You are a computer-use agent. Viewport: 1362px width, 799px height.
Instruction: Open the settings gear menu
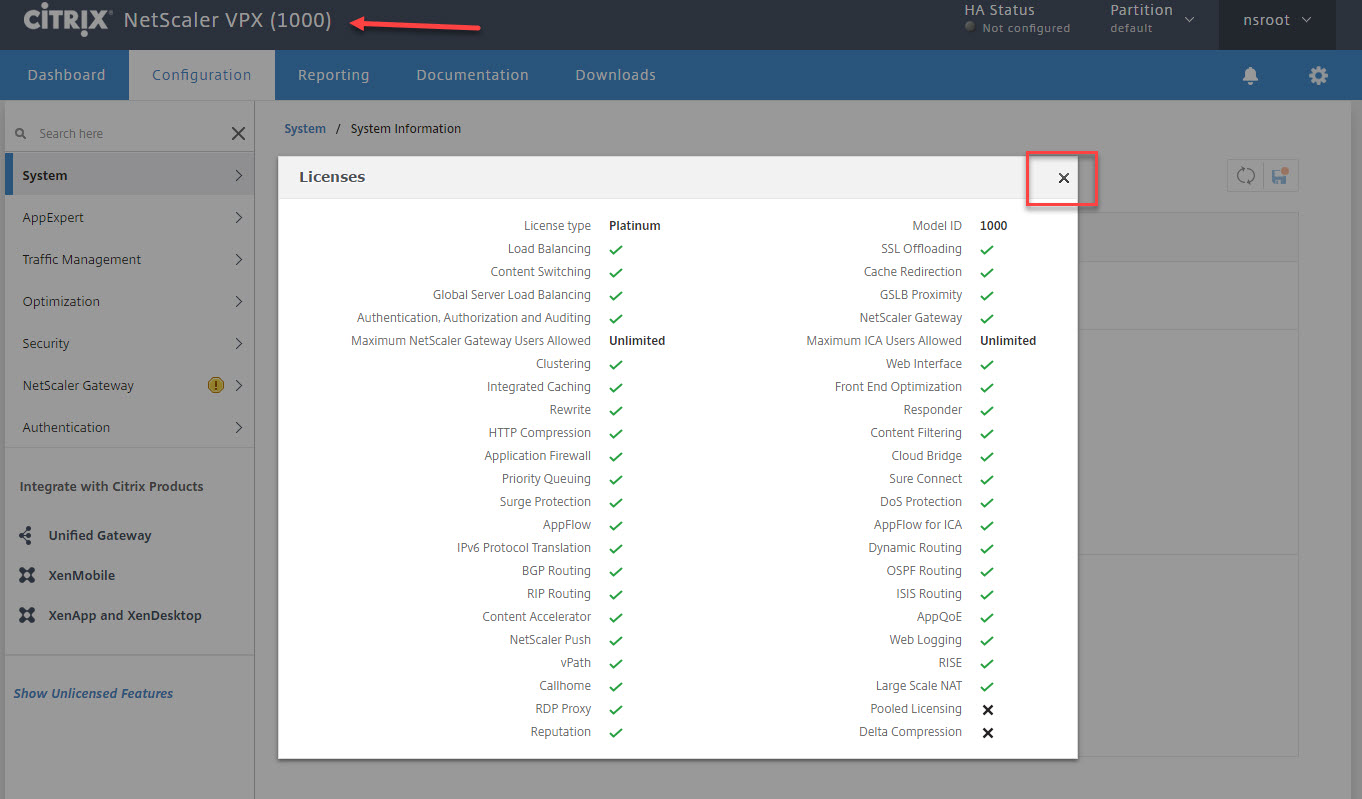pos(1319,75)
